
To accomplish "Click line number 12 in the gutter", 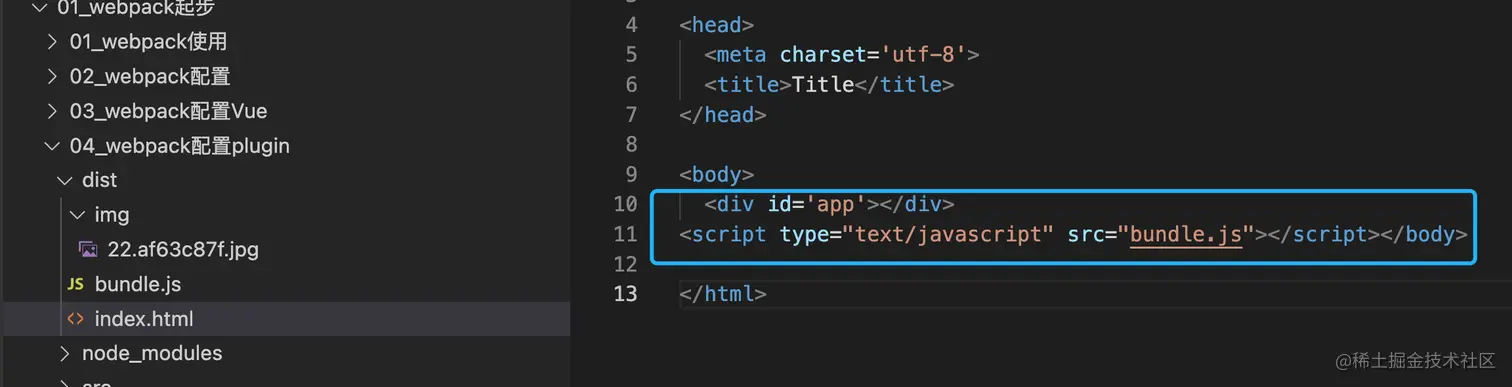I will (x=625, y=265).
